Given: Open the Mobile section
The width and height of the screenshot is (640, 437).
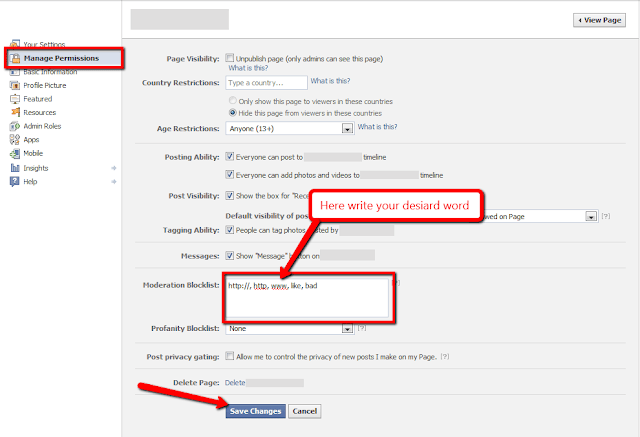Looking at the screenshot, I should click(33, 153).
